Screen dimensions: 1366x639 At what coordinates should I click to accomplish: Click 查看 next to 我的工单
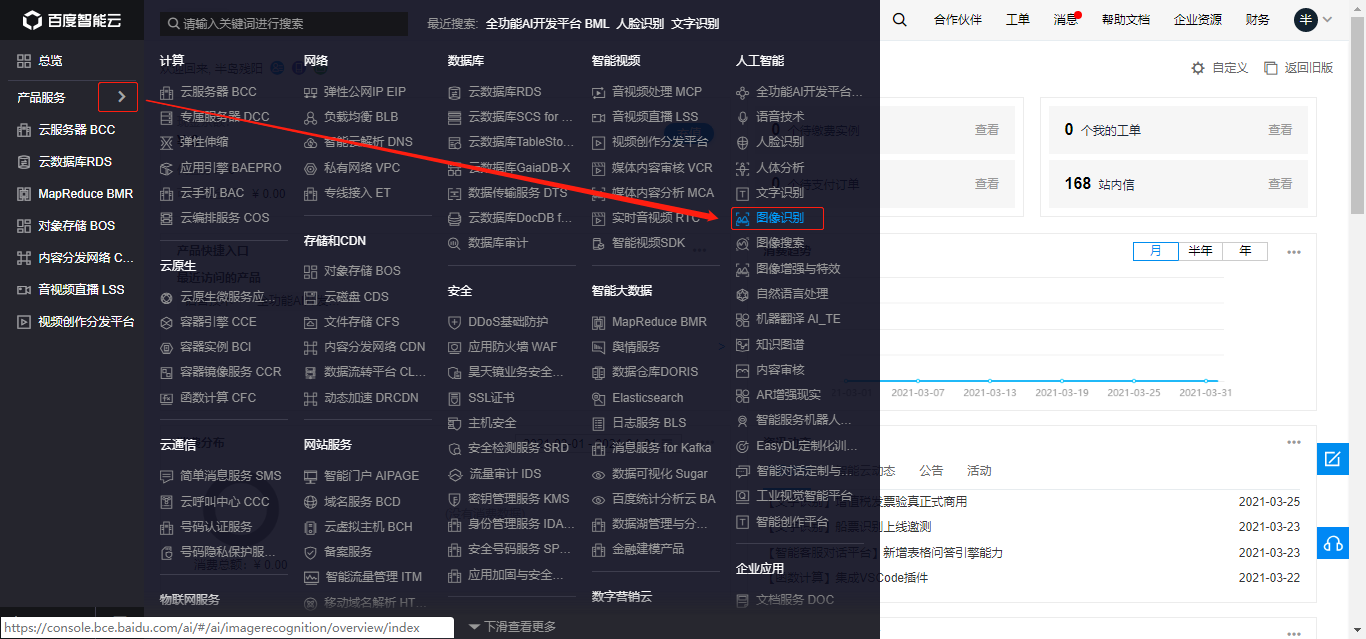[x=1281, y=129]
